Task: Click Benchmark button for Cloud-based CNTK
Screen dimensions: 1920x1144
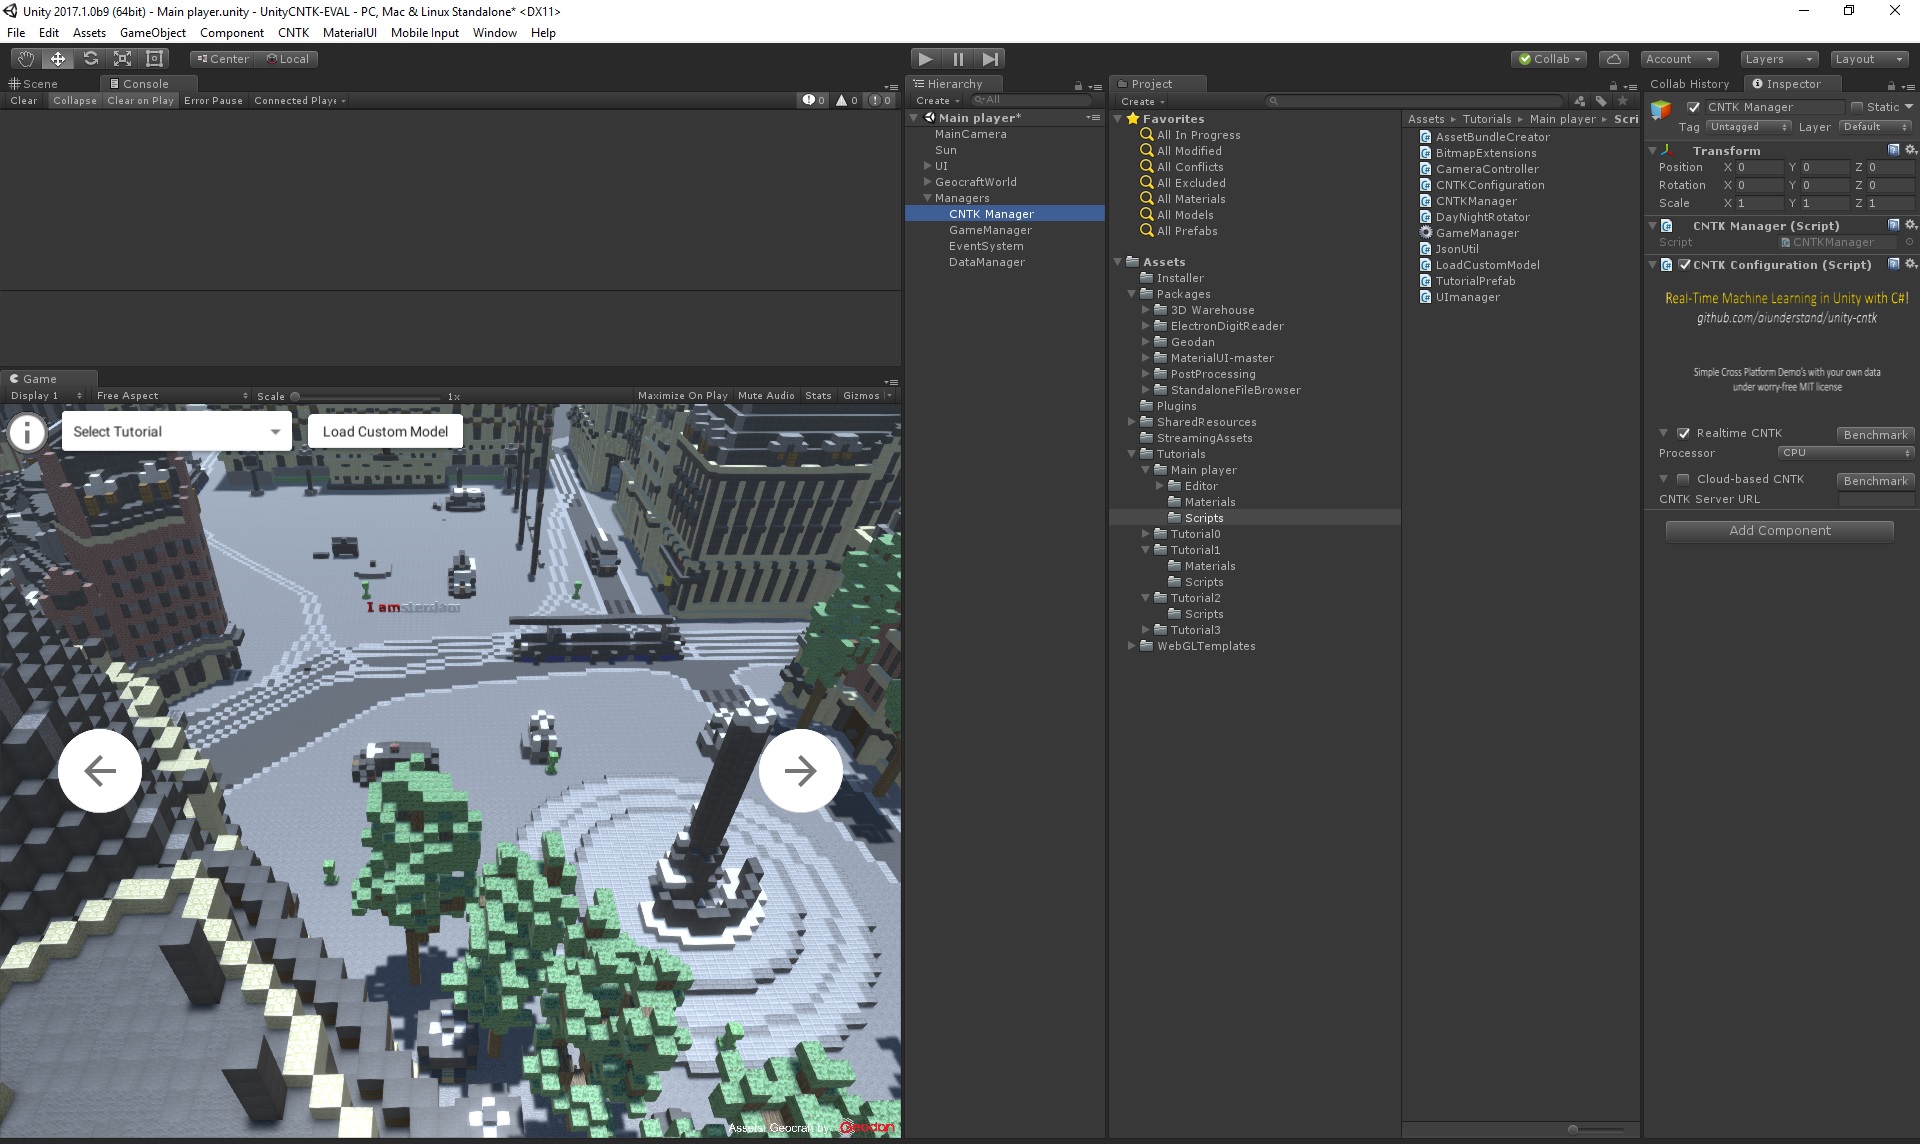Action: (x=1875, y=481)
